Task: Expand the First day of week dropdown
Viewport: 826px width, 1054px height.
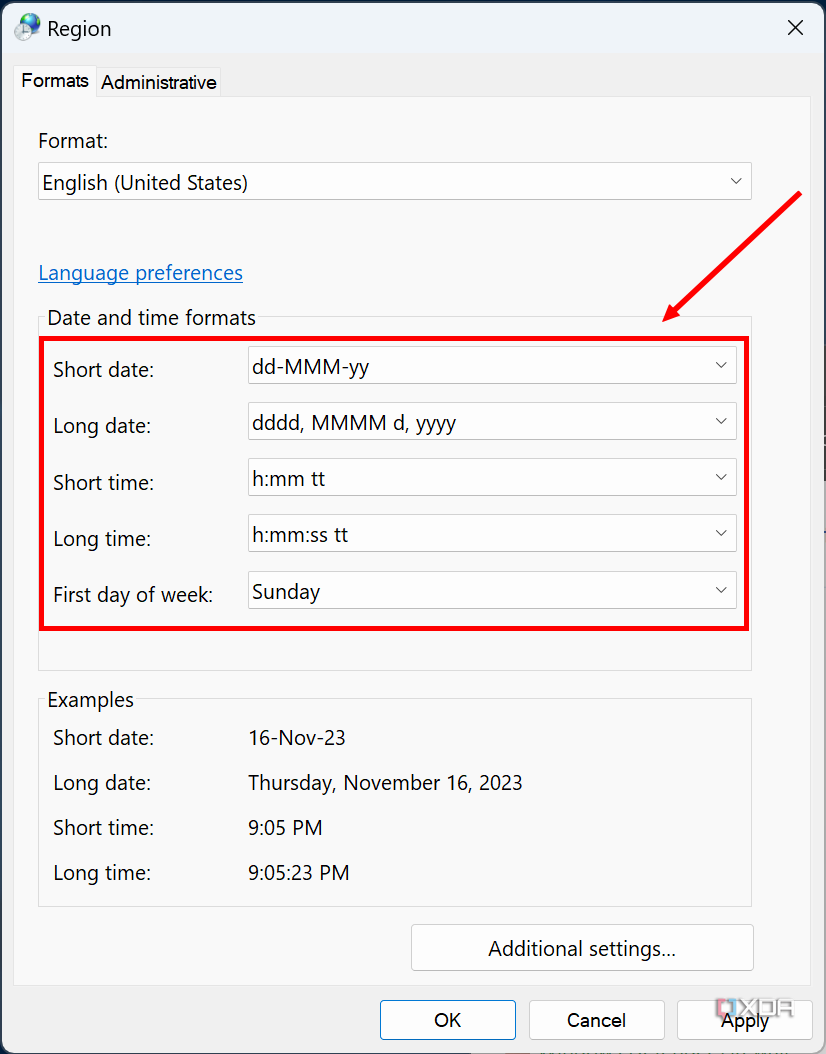Action: 492,591
